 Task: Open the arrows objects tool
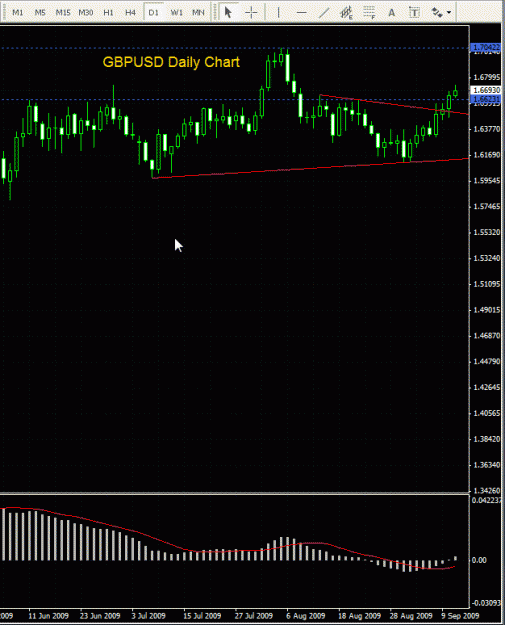click(437, 12)
